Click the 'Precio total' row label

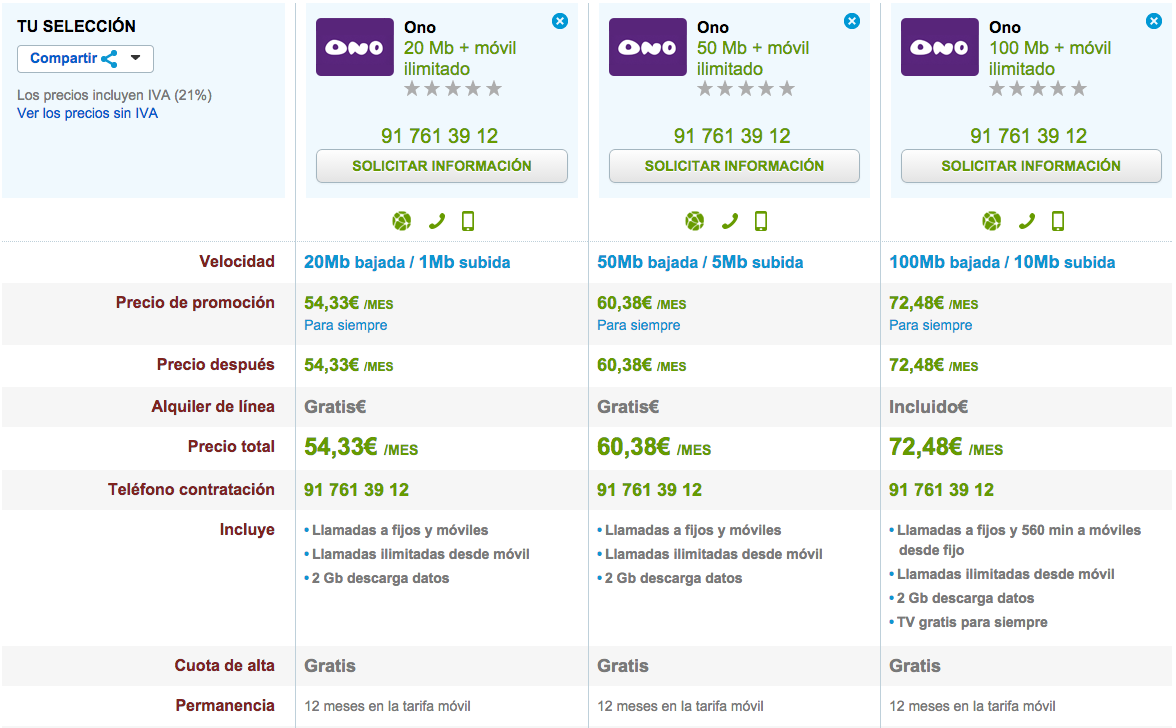pos(231,447)
